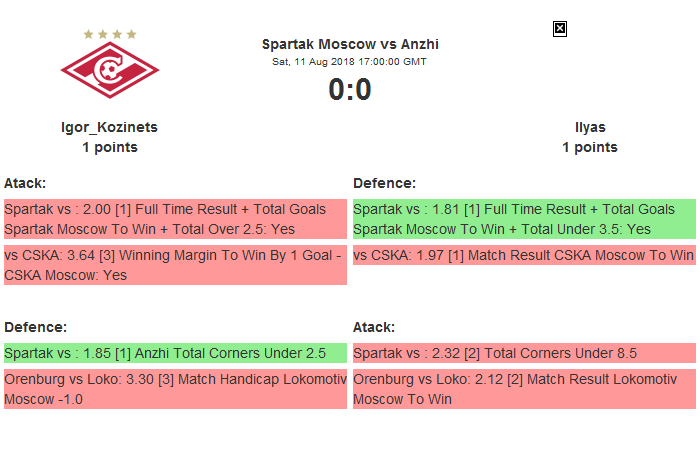Screen dimensions: 700x460
Task: Click the four stars above the logo
Action: click(110, 34)
